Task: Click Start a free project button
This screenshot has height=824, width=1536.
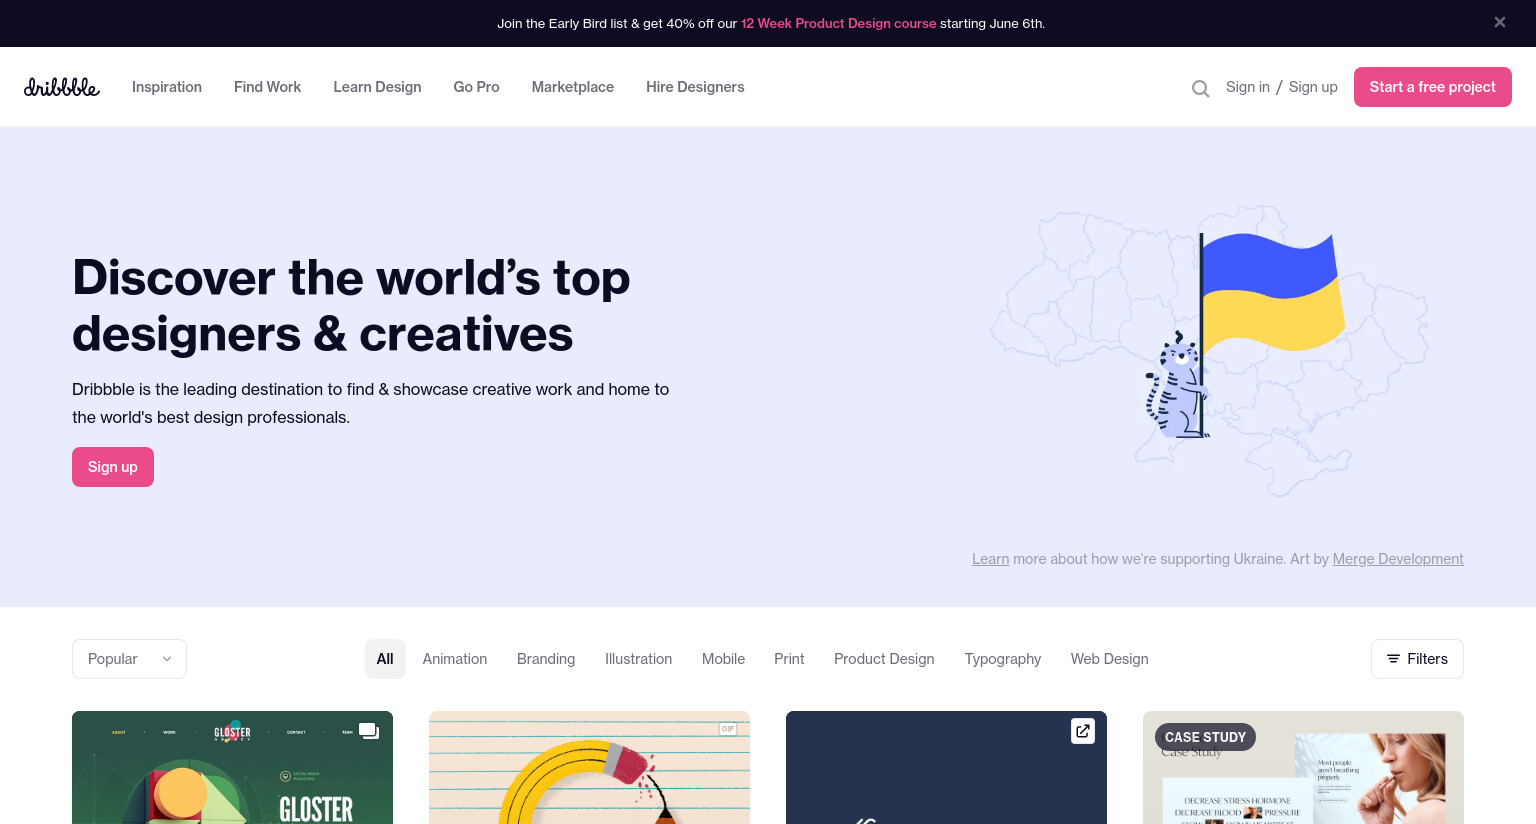Action: click(1432, 87)
